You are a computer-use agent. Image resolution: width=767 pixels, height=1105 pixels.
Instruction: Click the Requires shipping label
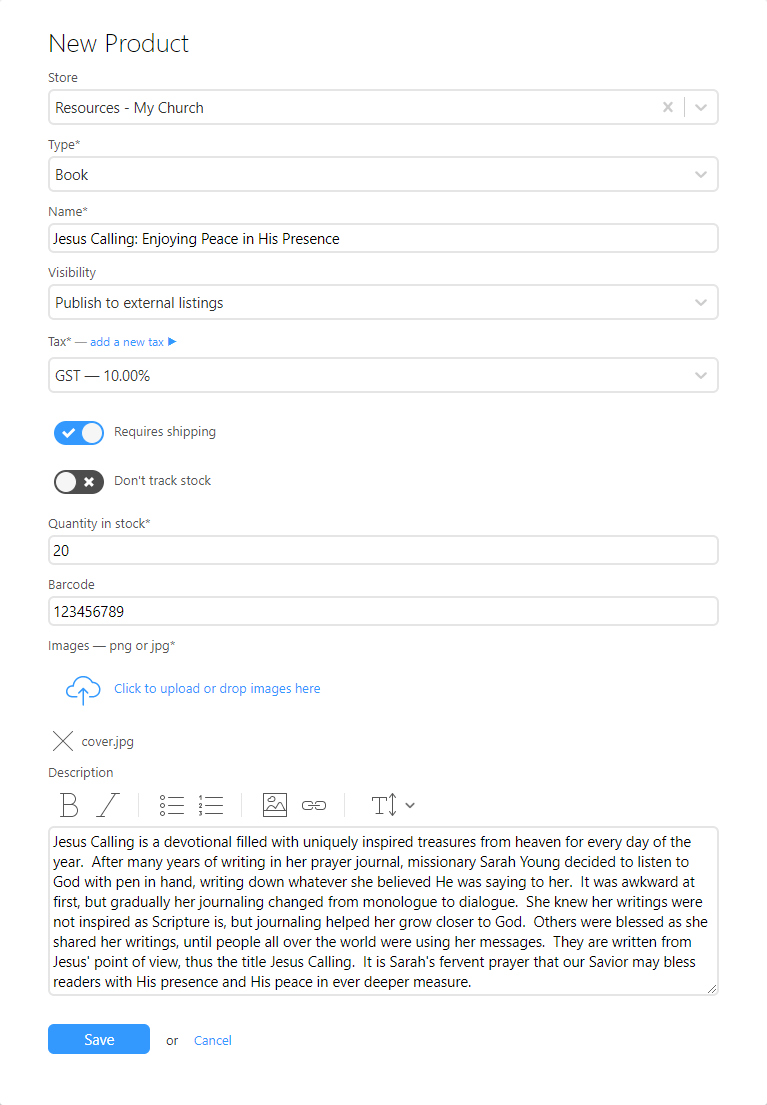165,432
